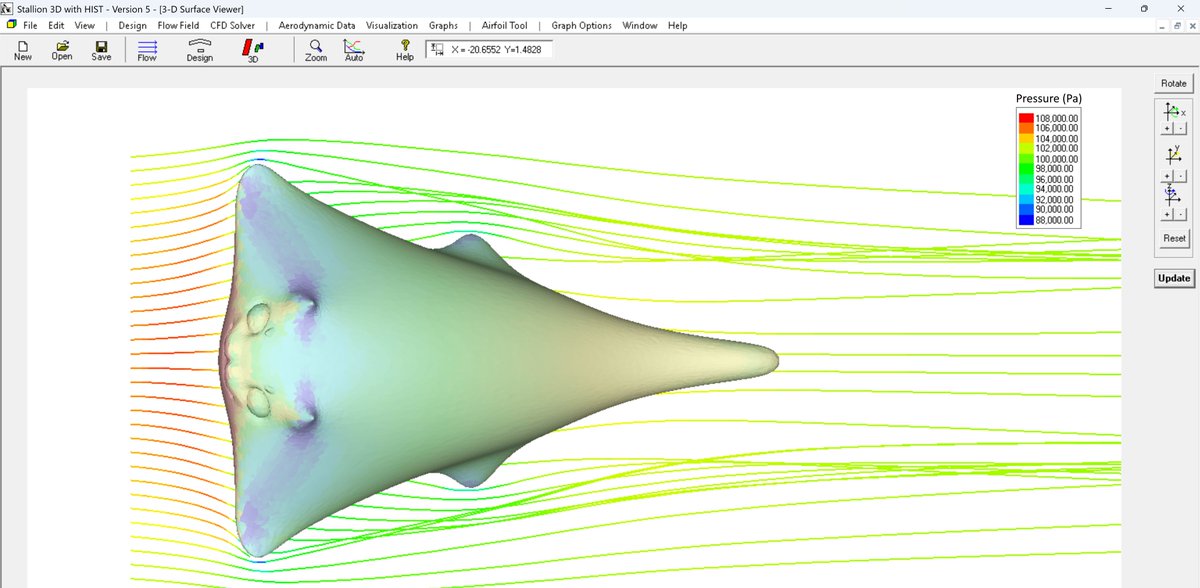Open the Window menu

(640, 25)
